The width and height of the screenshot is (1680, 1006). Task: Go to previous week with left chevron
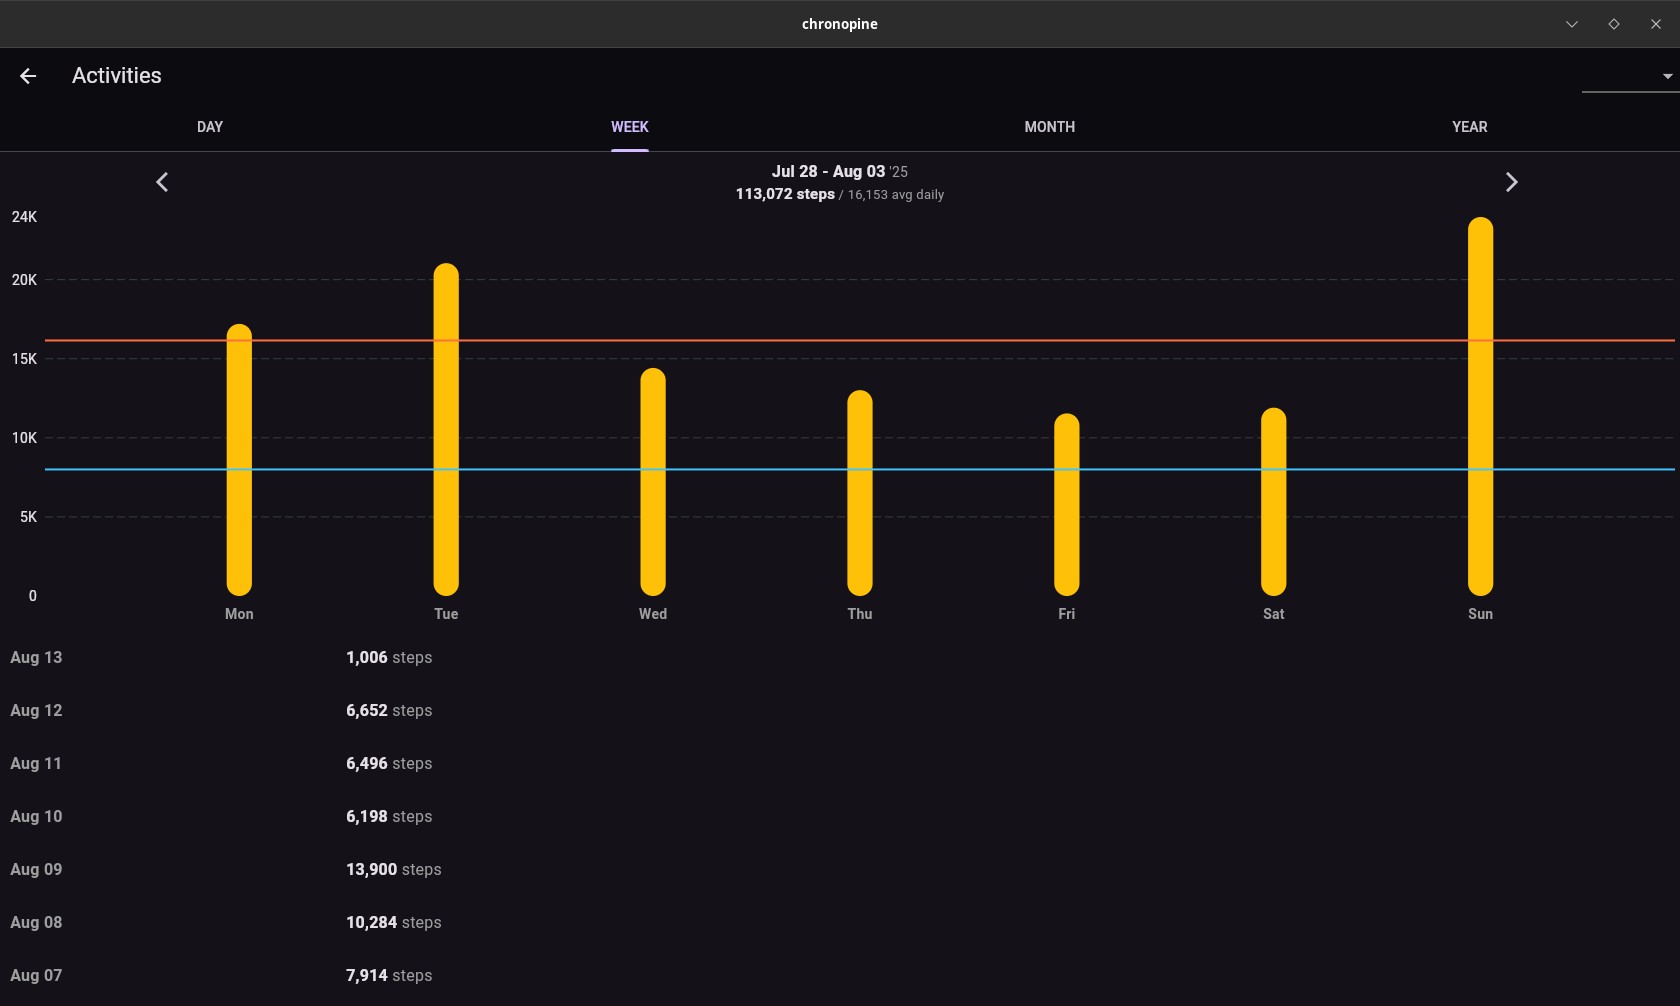[162, 182]
